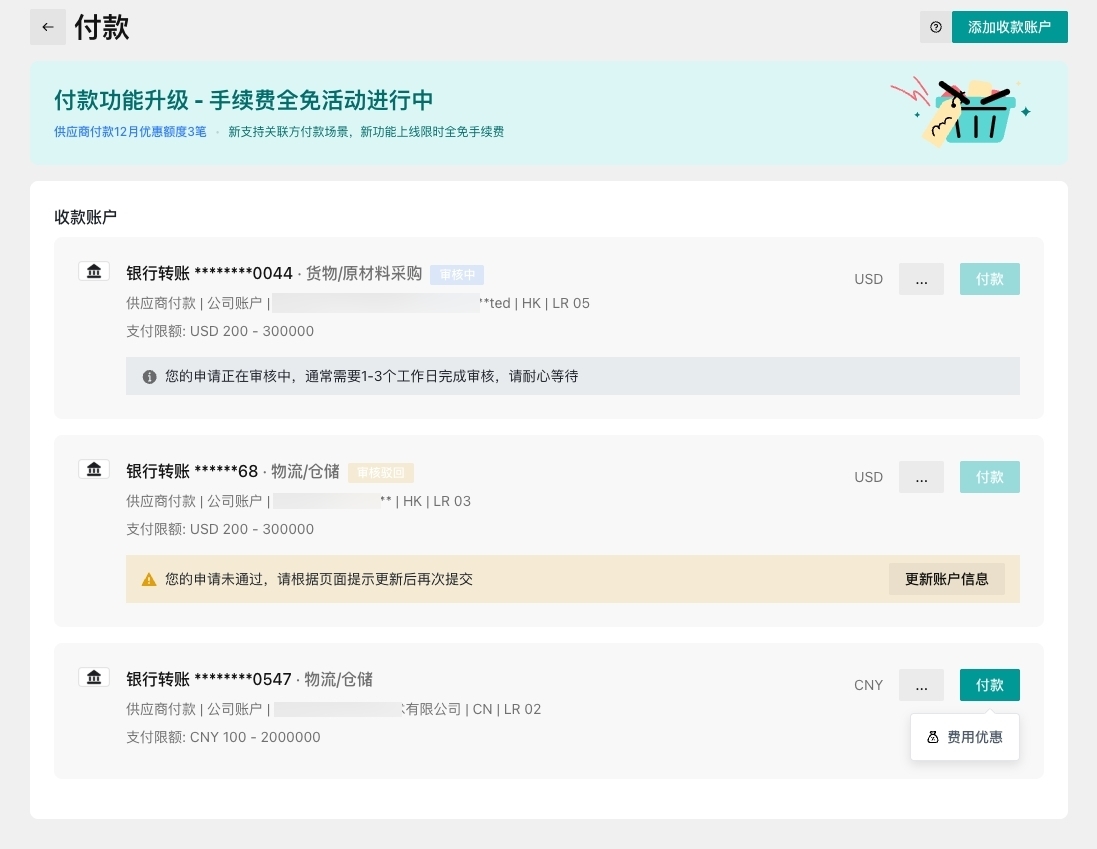Click 付款 button for CNY account 0547

tap(989, 685)
